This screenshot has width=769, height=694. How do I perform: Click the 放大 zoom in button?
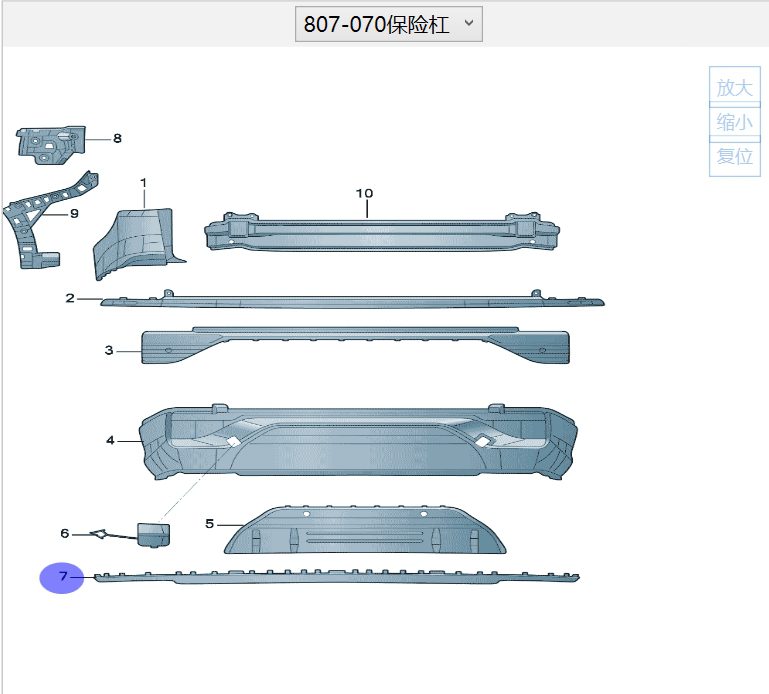pos(734,87)
